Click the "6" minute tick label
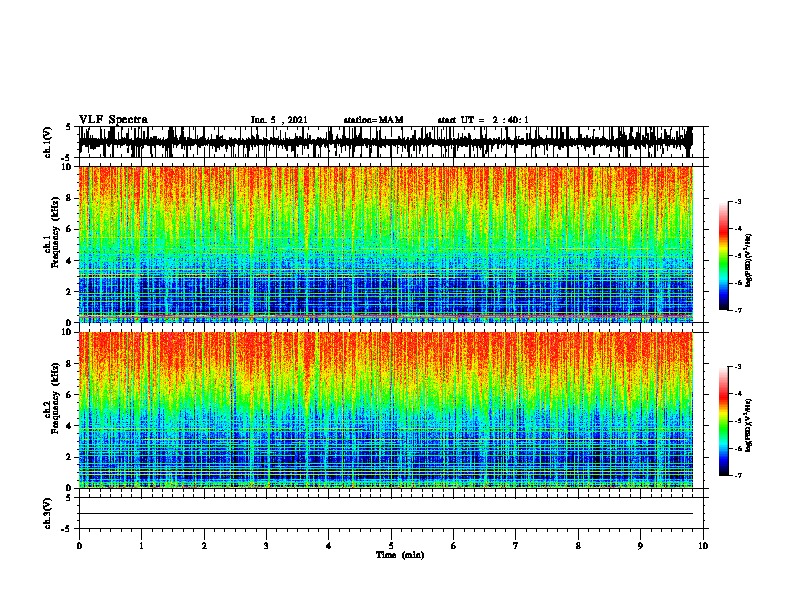 [x=454, y=546]
